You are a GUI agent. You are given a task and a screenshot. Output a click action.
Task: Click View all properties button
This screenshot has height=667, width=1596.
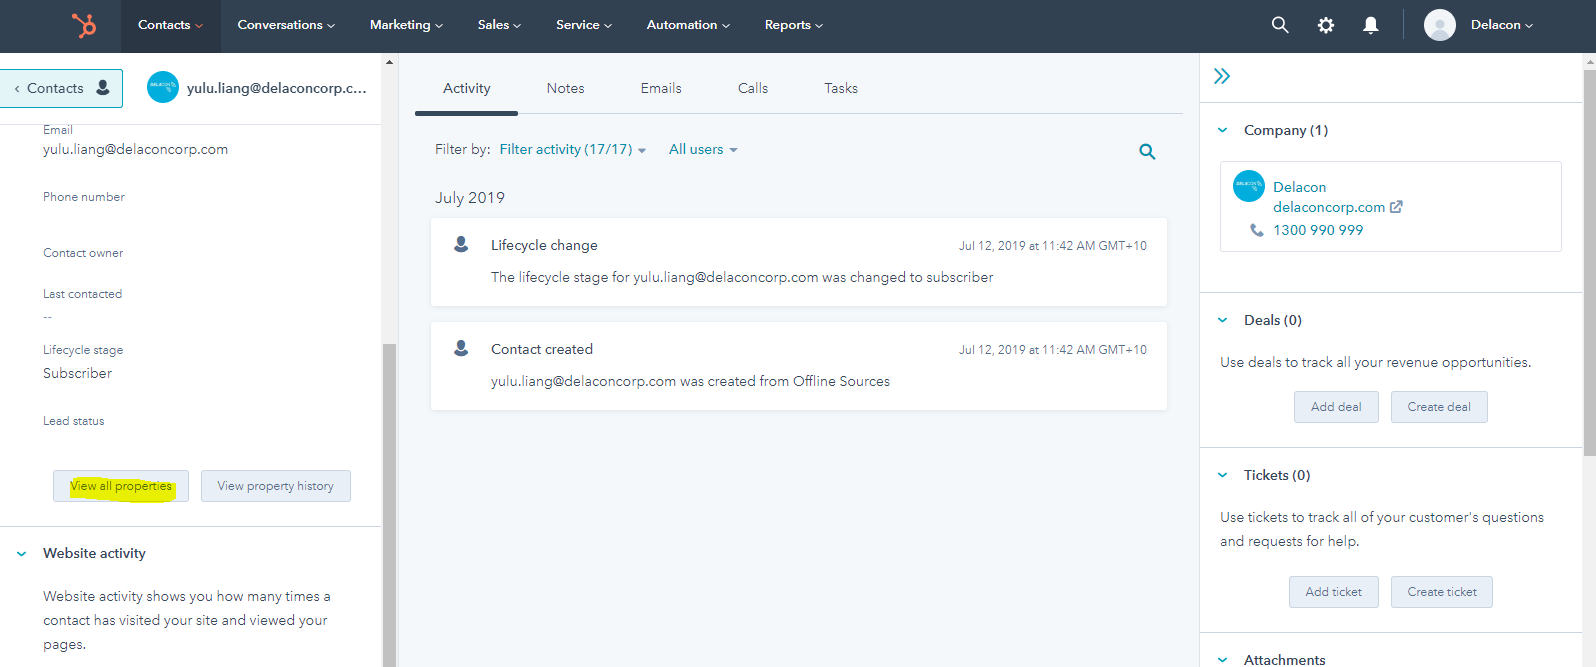click(x=121, y=486)
